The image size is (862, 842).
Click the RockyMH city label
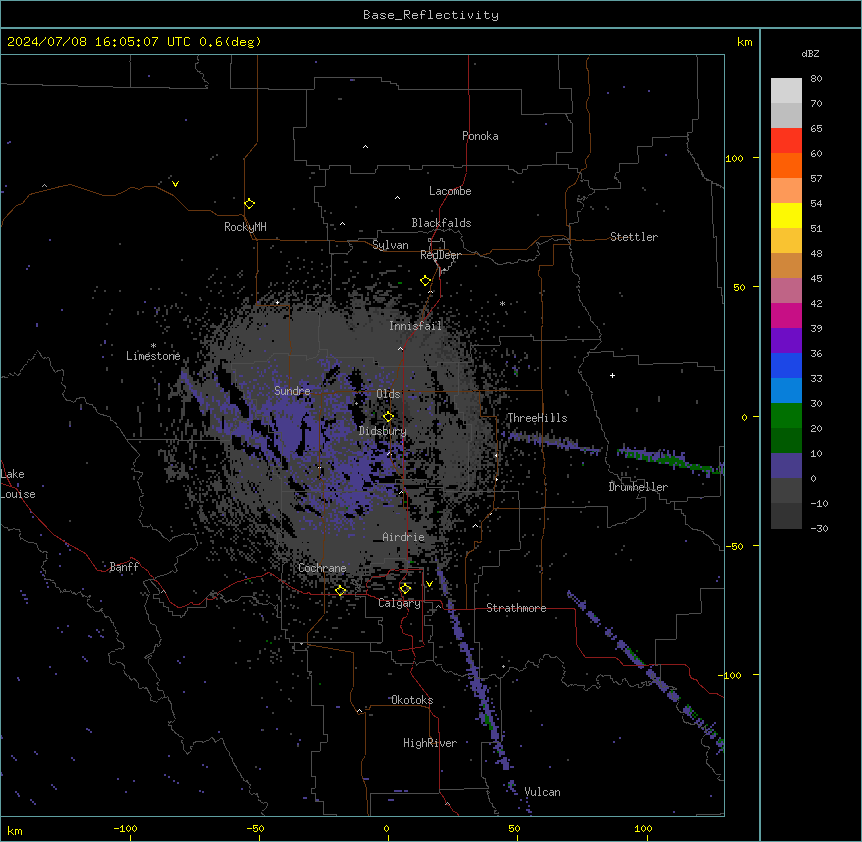(x=245, y=227)
